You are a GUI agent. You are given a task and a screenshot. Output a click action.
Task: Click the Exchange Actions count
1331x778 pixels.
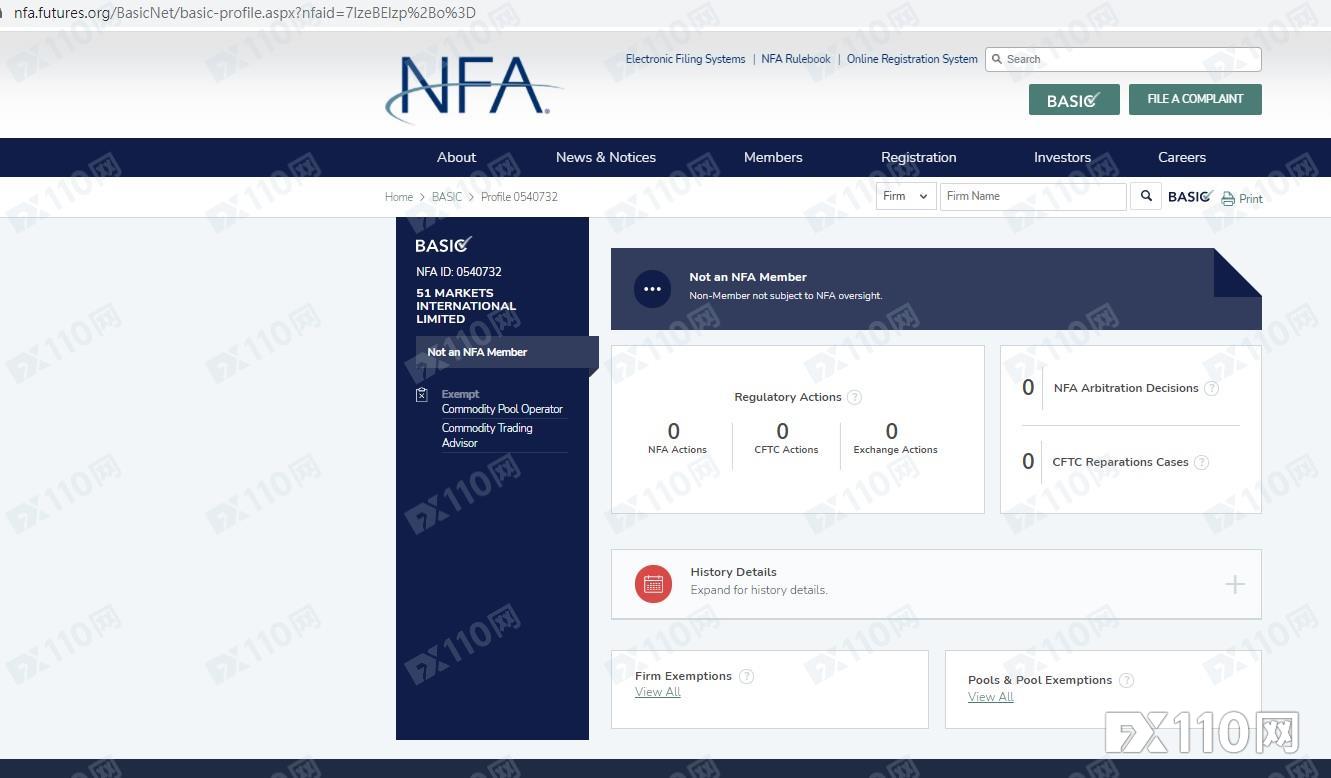coord(891,431)
